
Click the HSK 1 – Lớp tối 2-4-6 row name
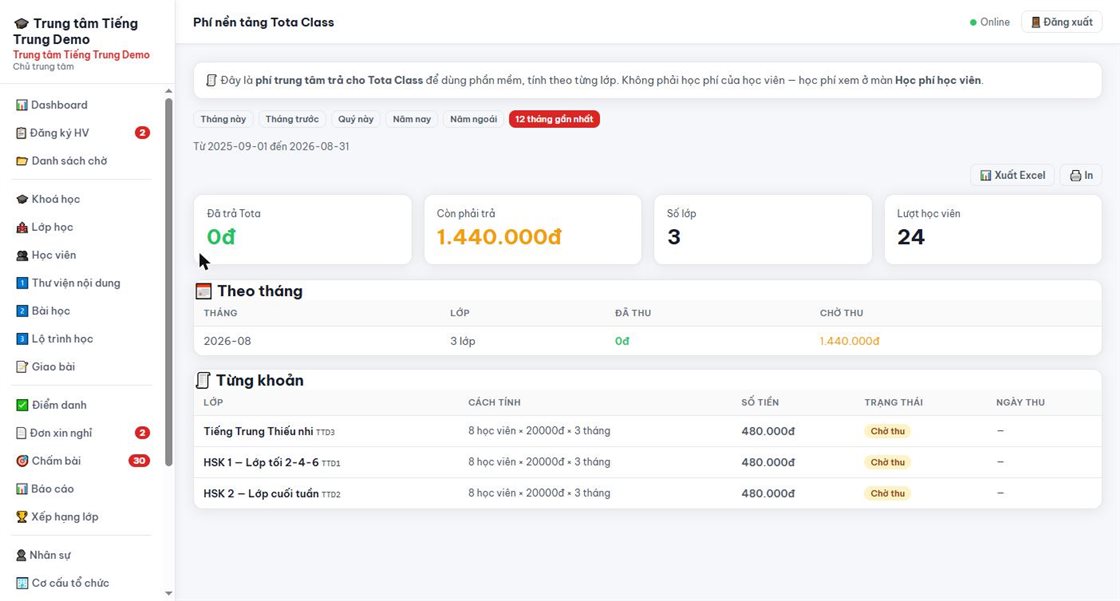point(261,462)
